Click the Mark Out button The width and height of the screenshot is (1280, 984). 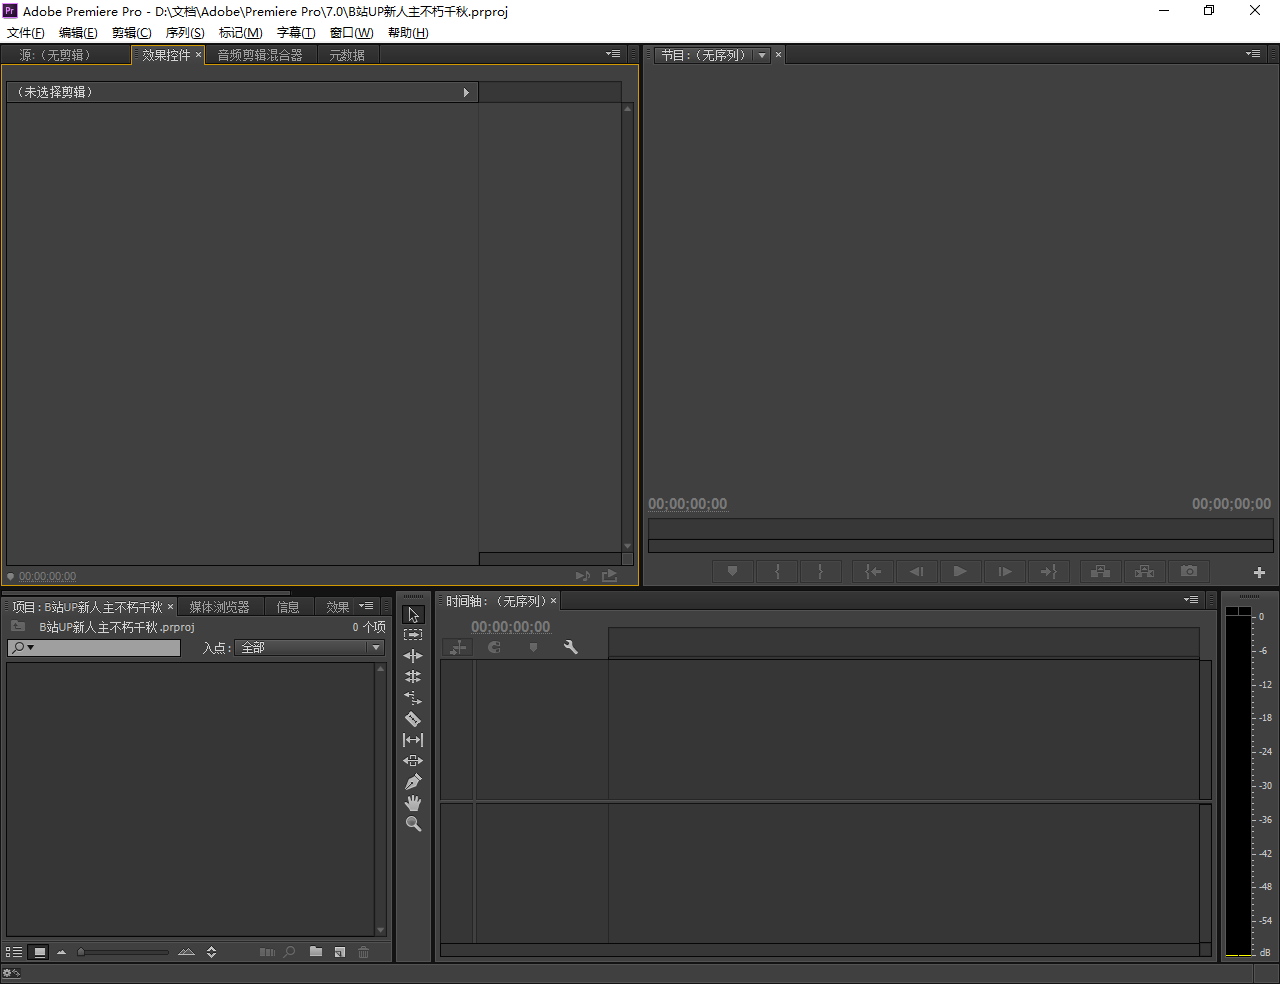click(820, 571)
